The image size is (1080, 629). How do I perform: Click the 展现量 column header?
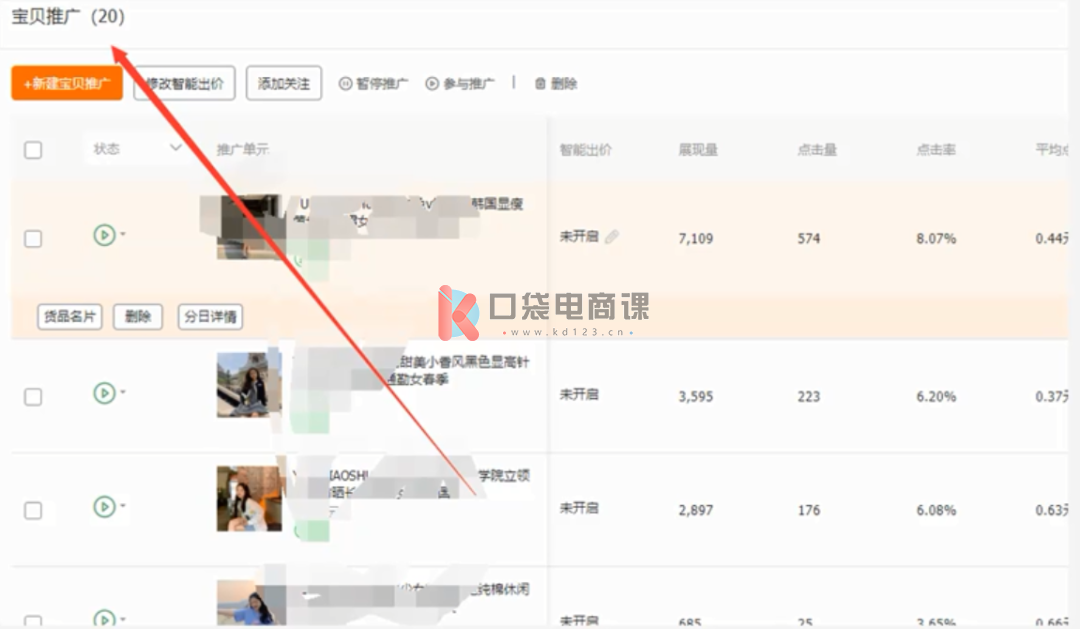pyautogui.click(x=698, y=149)
